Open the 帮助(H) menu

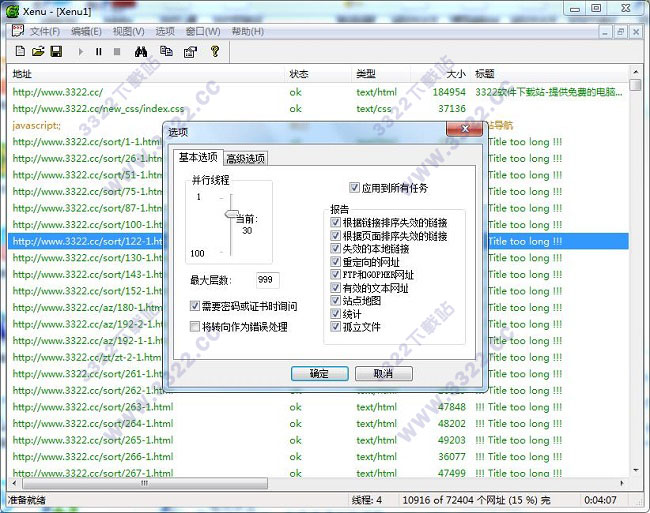(247, 31)
